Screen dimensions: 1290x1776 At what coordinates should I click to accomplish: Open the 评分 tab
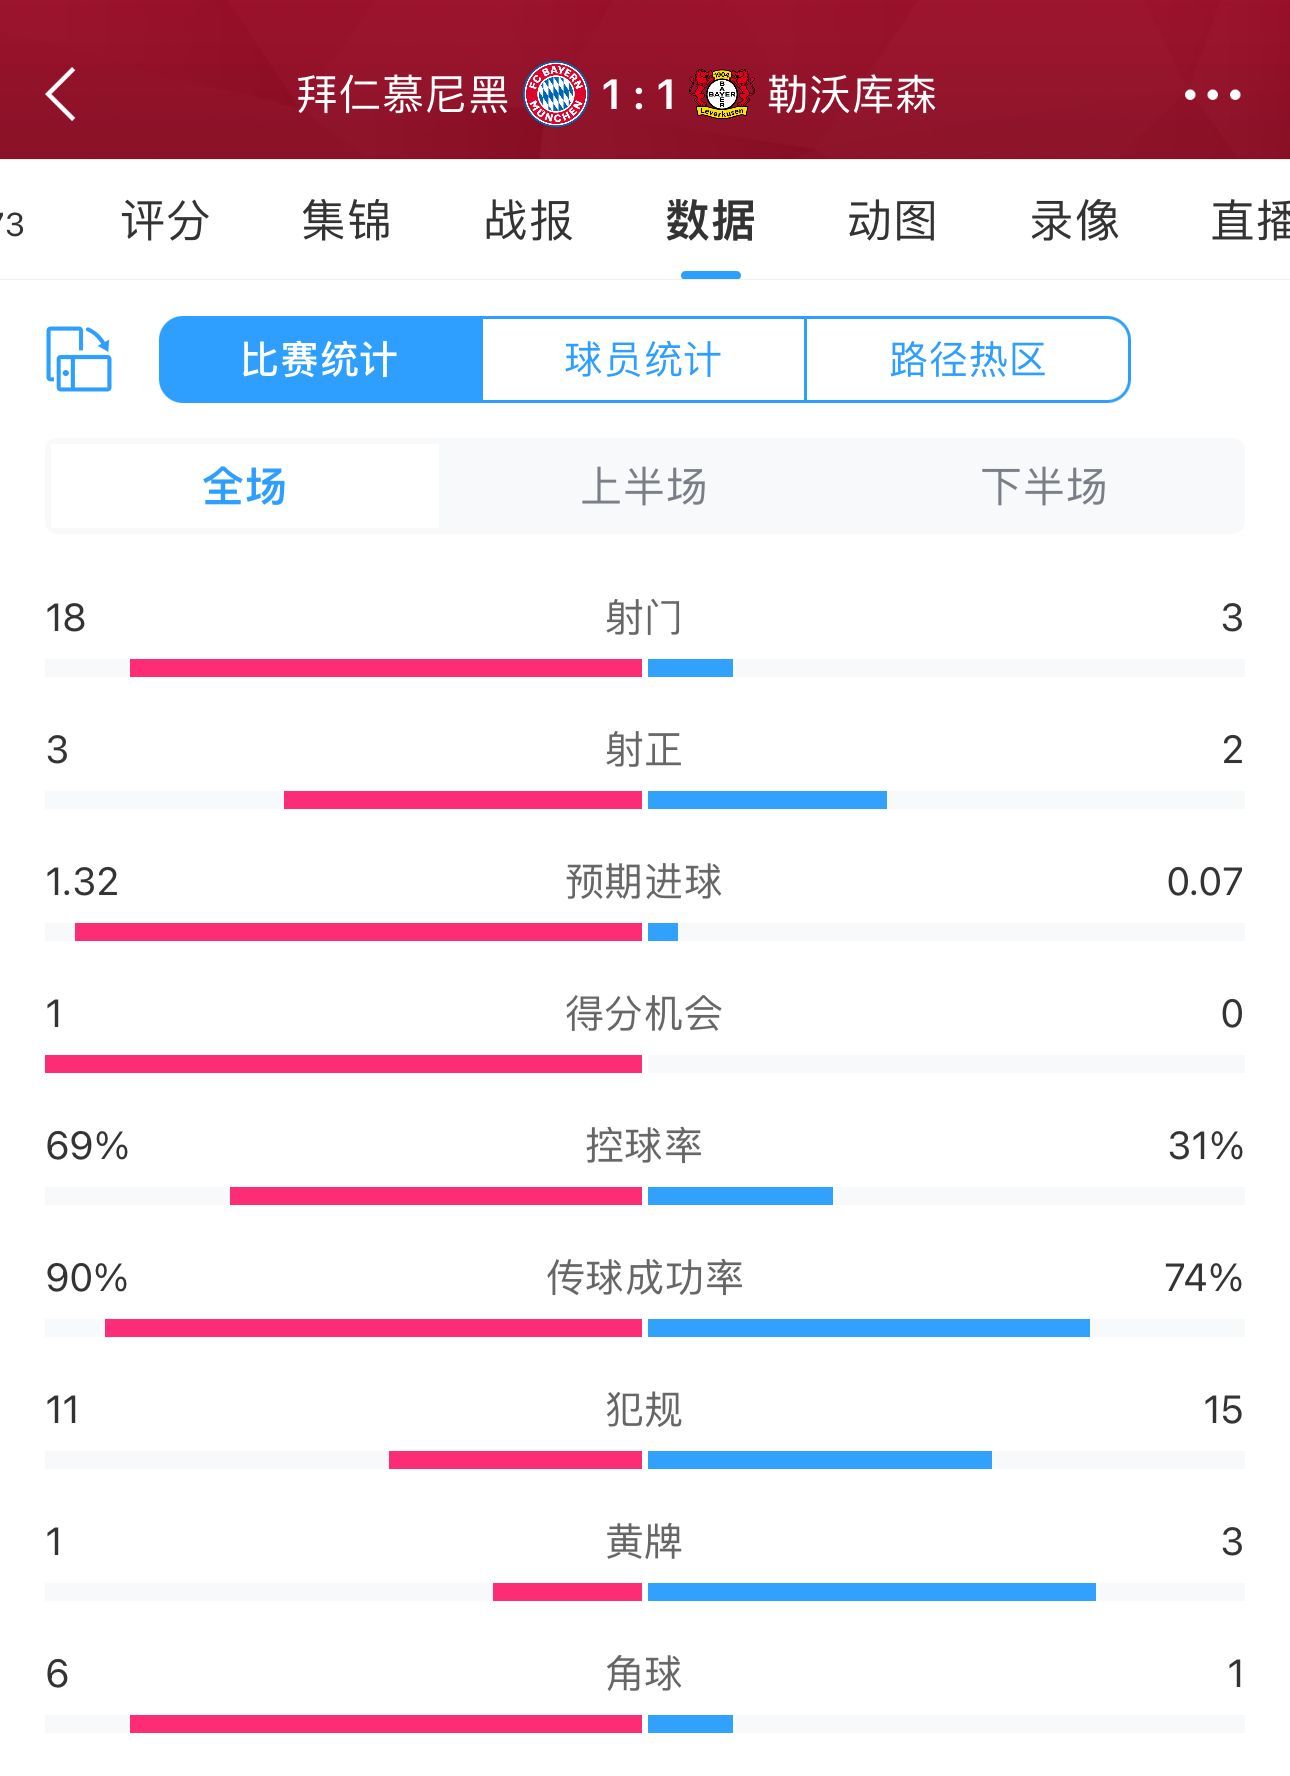point(165,221)
